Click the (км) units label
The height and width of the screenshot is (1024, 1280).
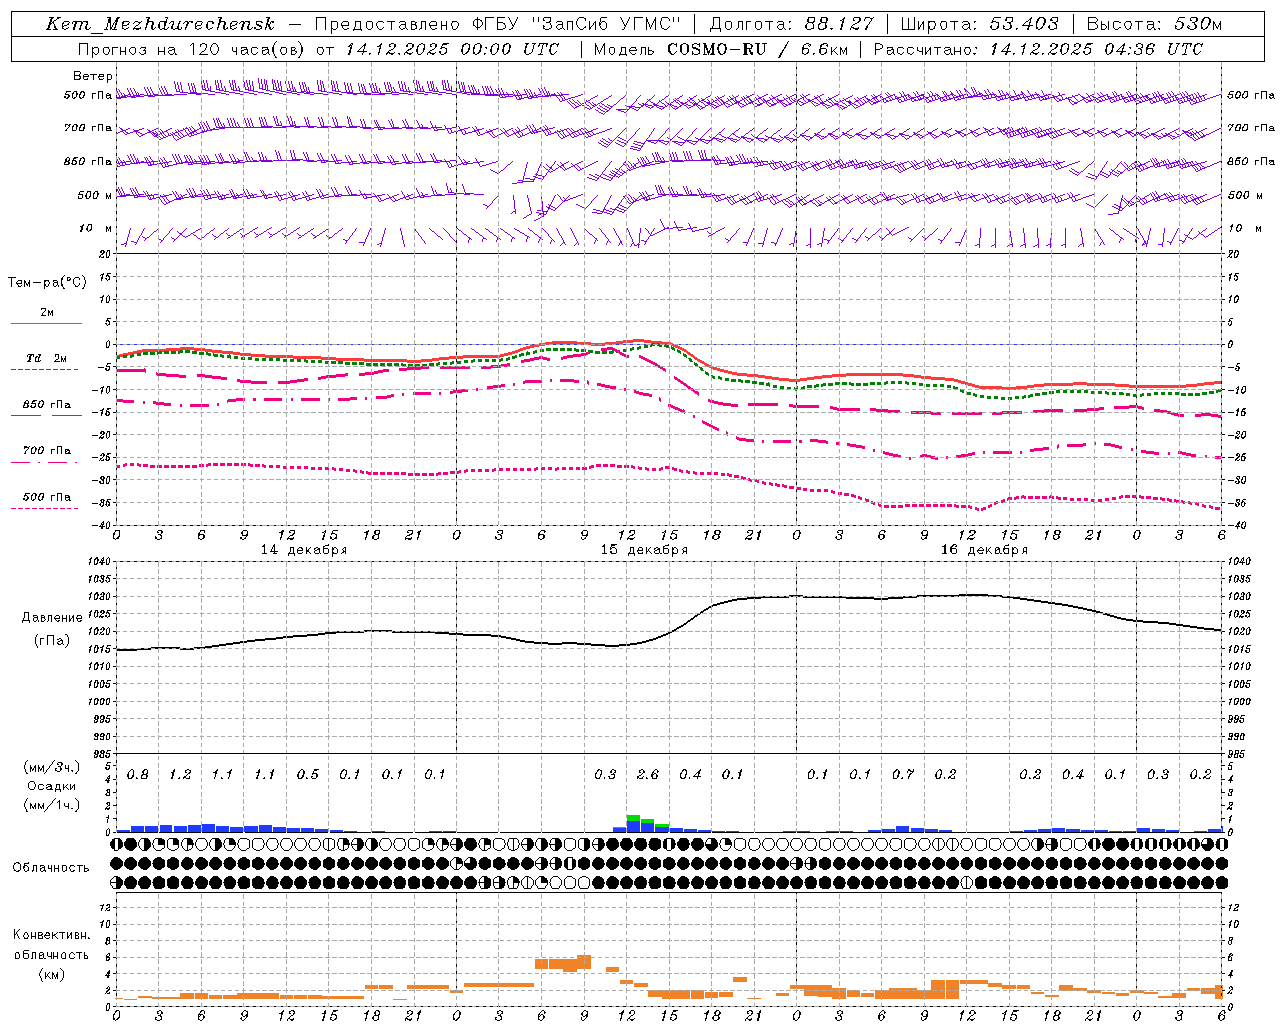pos(52,974)
